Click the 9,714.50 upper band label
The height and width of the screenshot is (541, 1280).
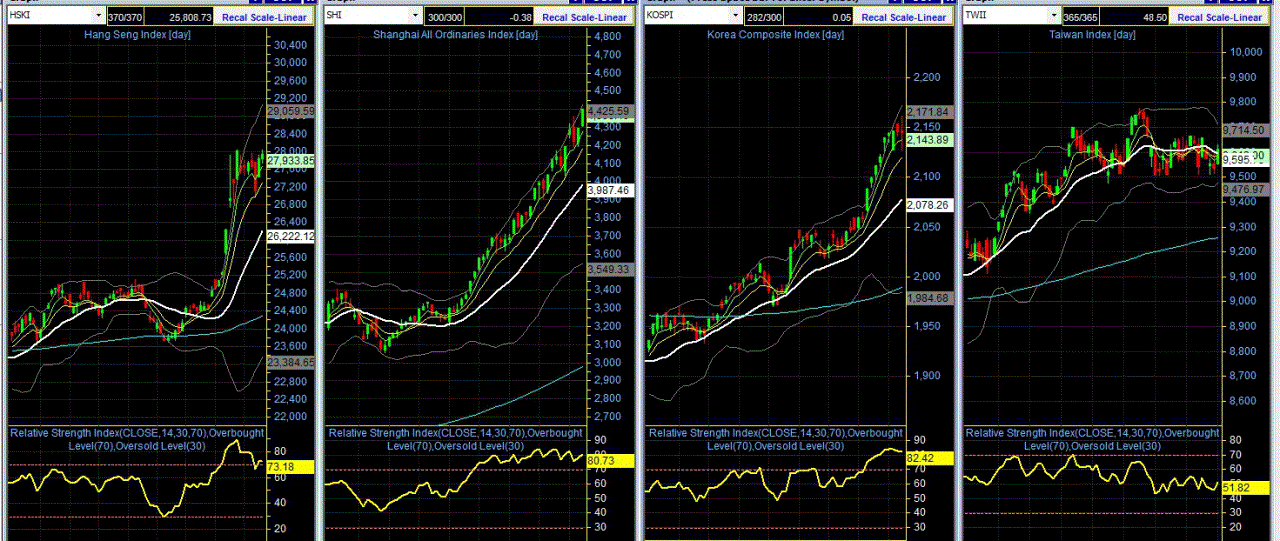1244,131
